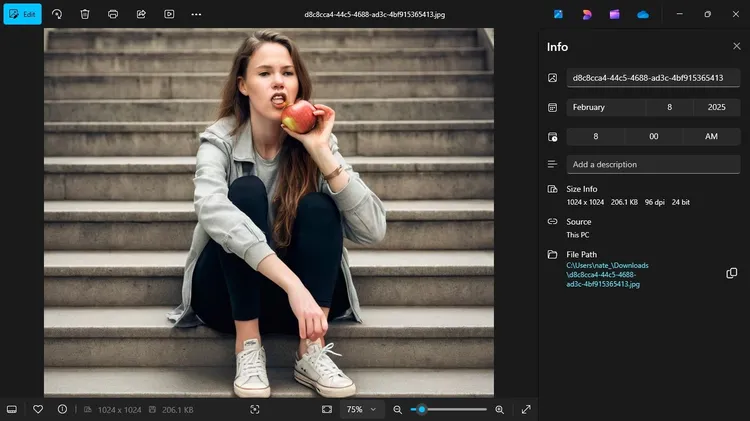Click the Edit button
The height and width of the screenshot is (421, 750).
click(x=22, y=14)
